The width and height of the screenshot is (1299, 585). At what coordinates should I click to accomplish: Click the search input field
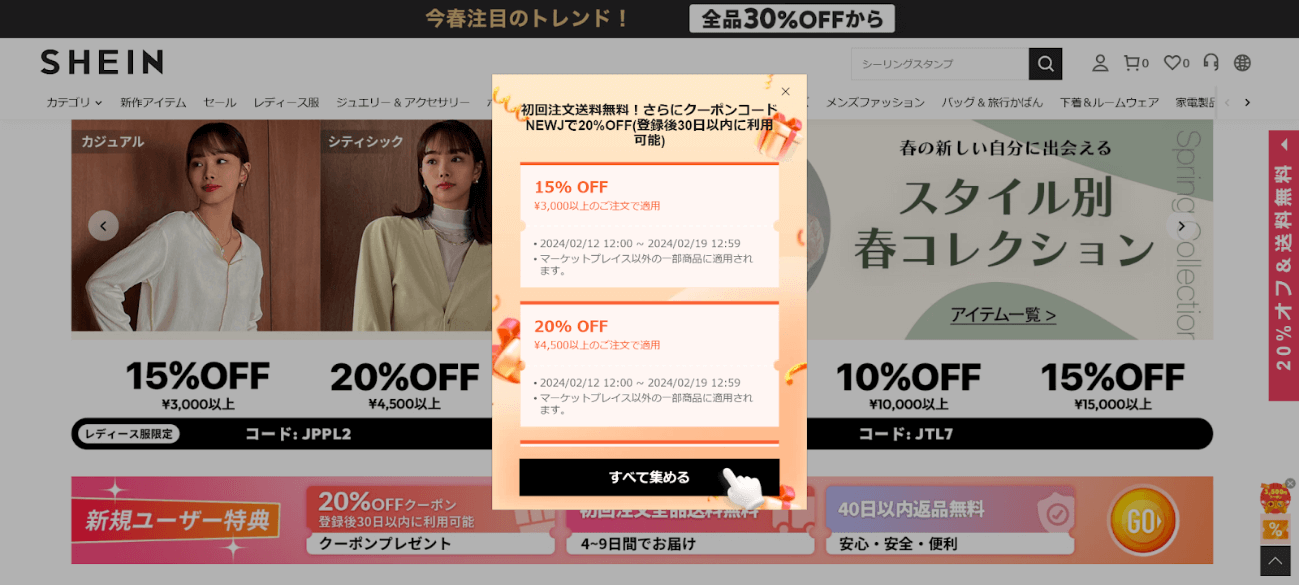[x=940, y=64]
